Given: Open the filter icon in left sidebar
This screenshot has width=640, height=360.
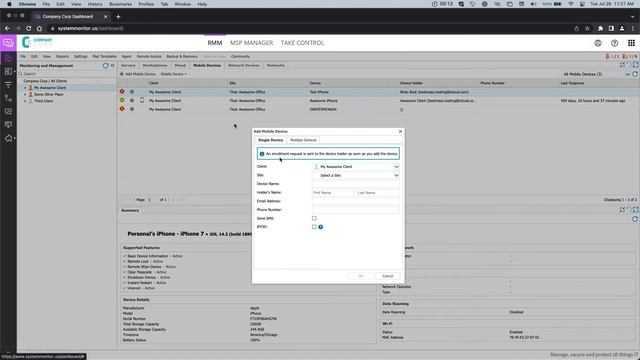Looking at the screenshot, I should click(8, 85).
